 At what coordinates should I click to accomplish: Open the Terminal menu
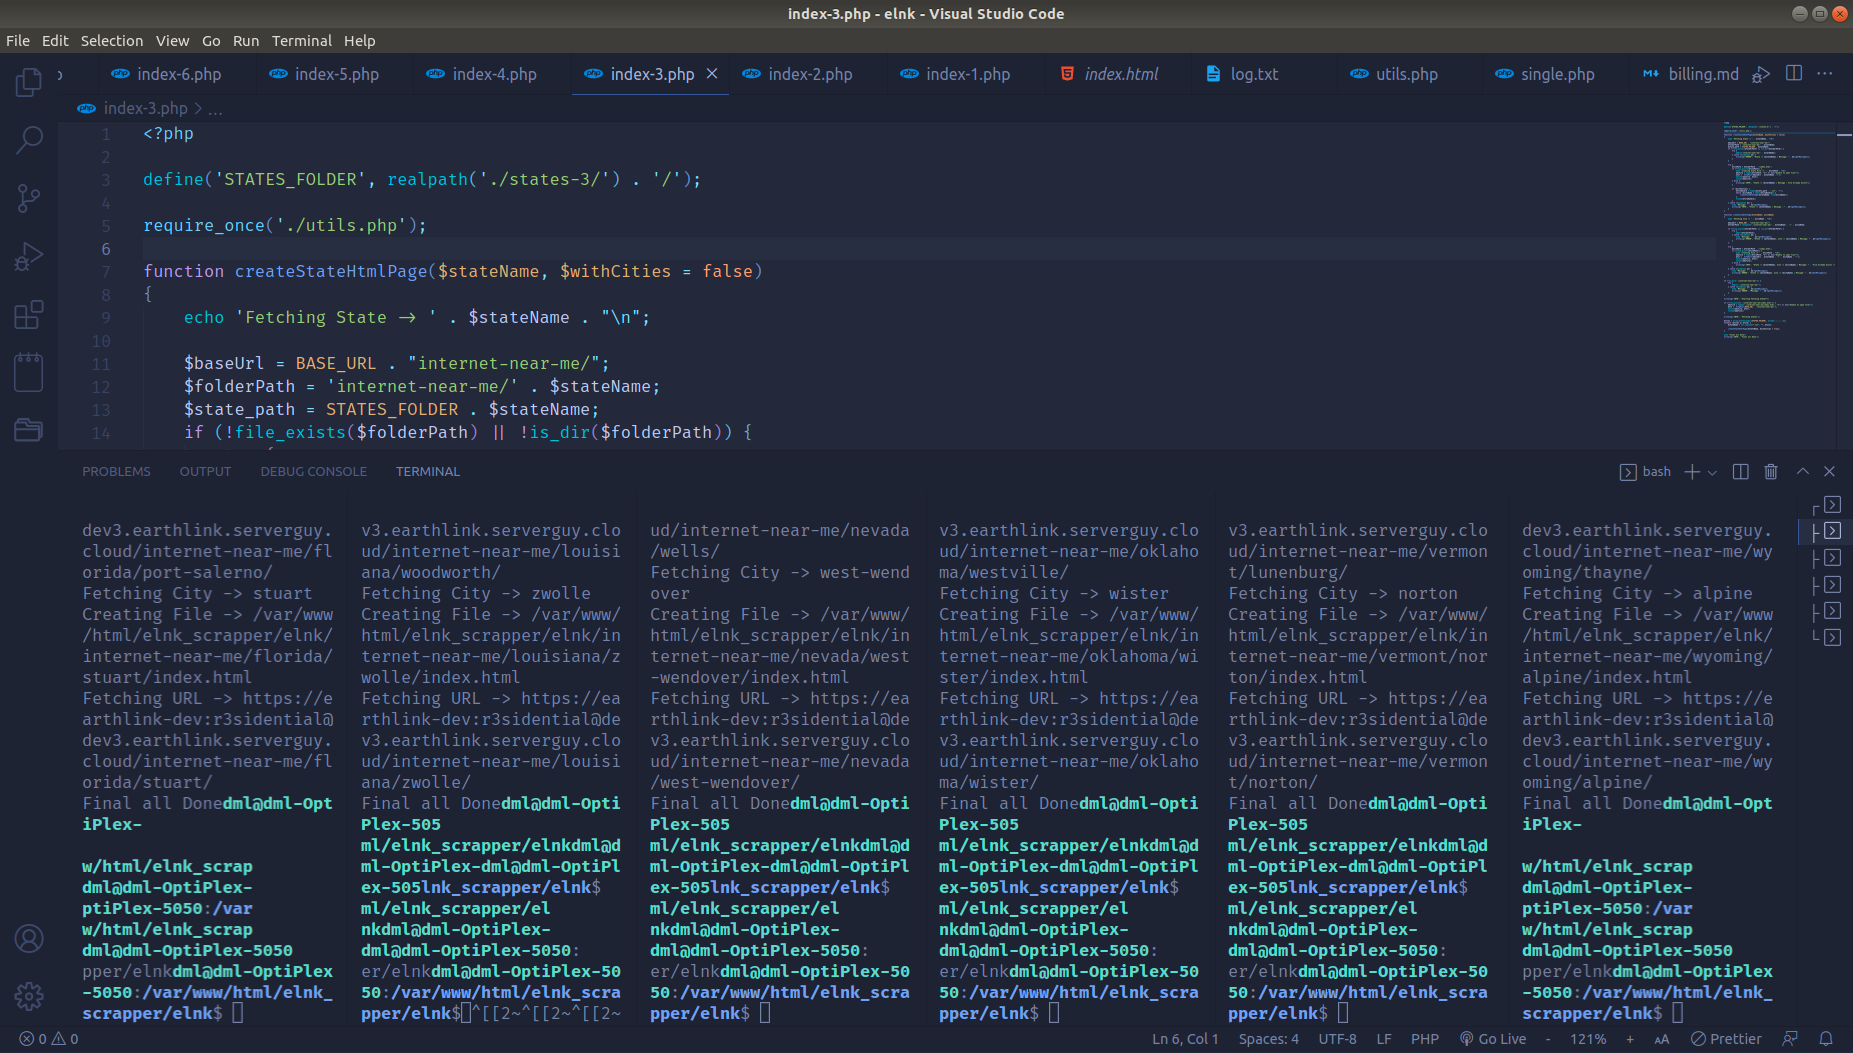tap(301, 41)
